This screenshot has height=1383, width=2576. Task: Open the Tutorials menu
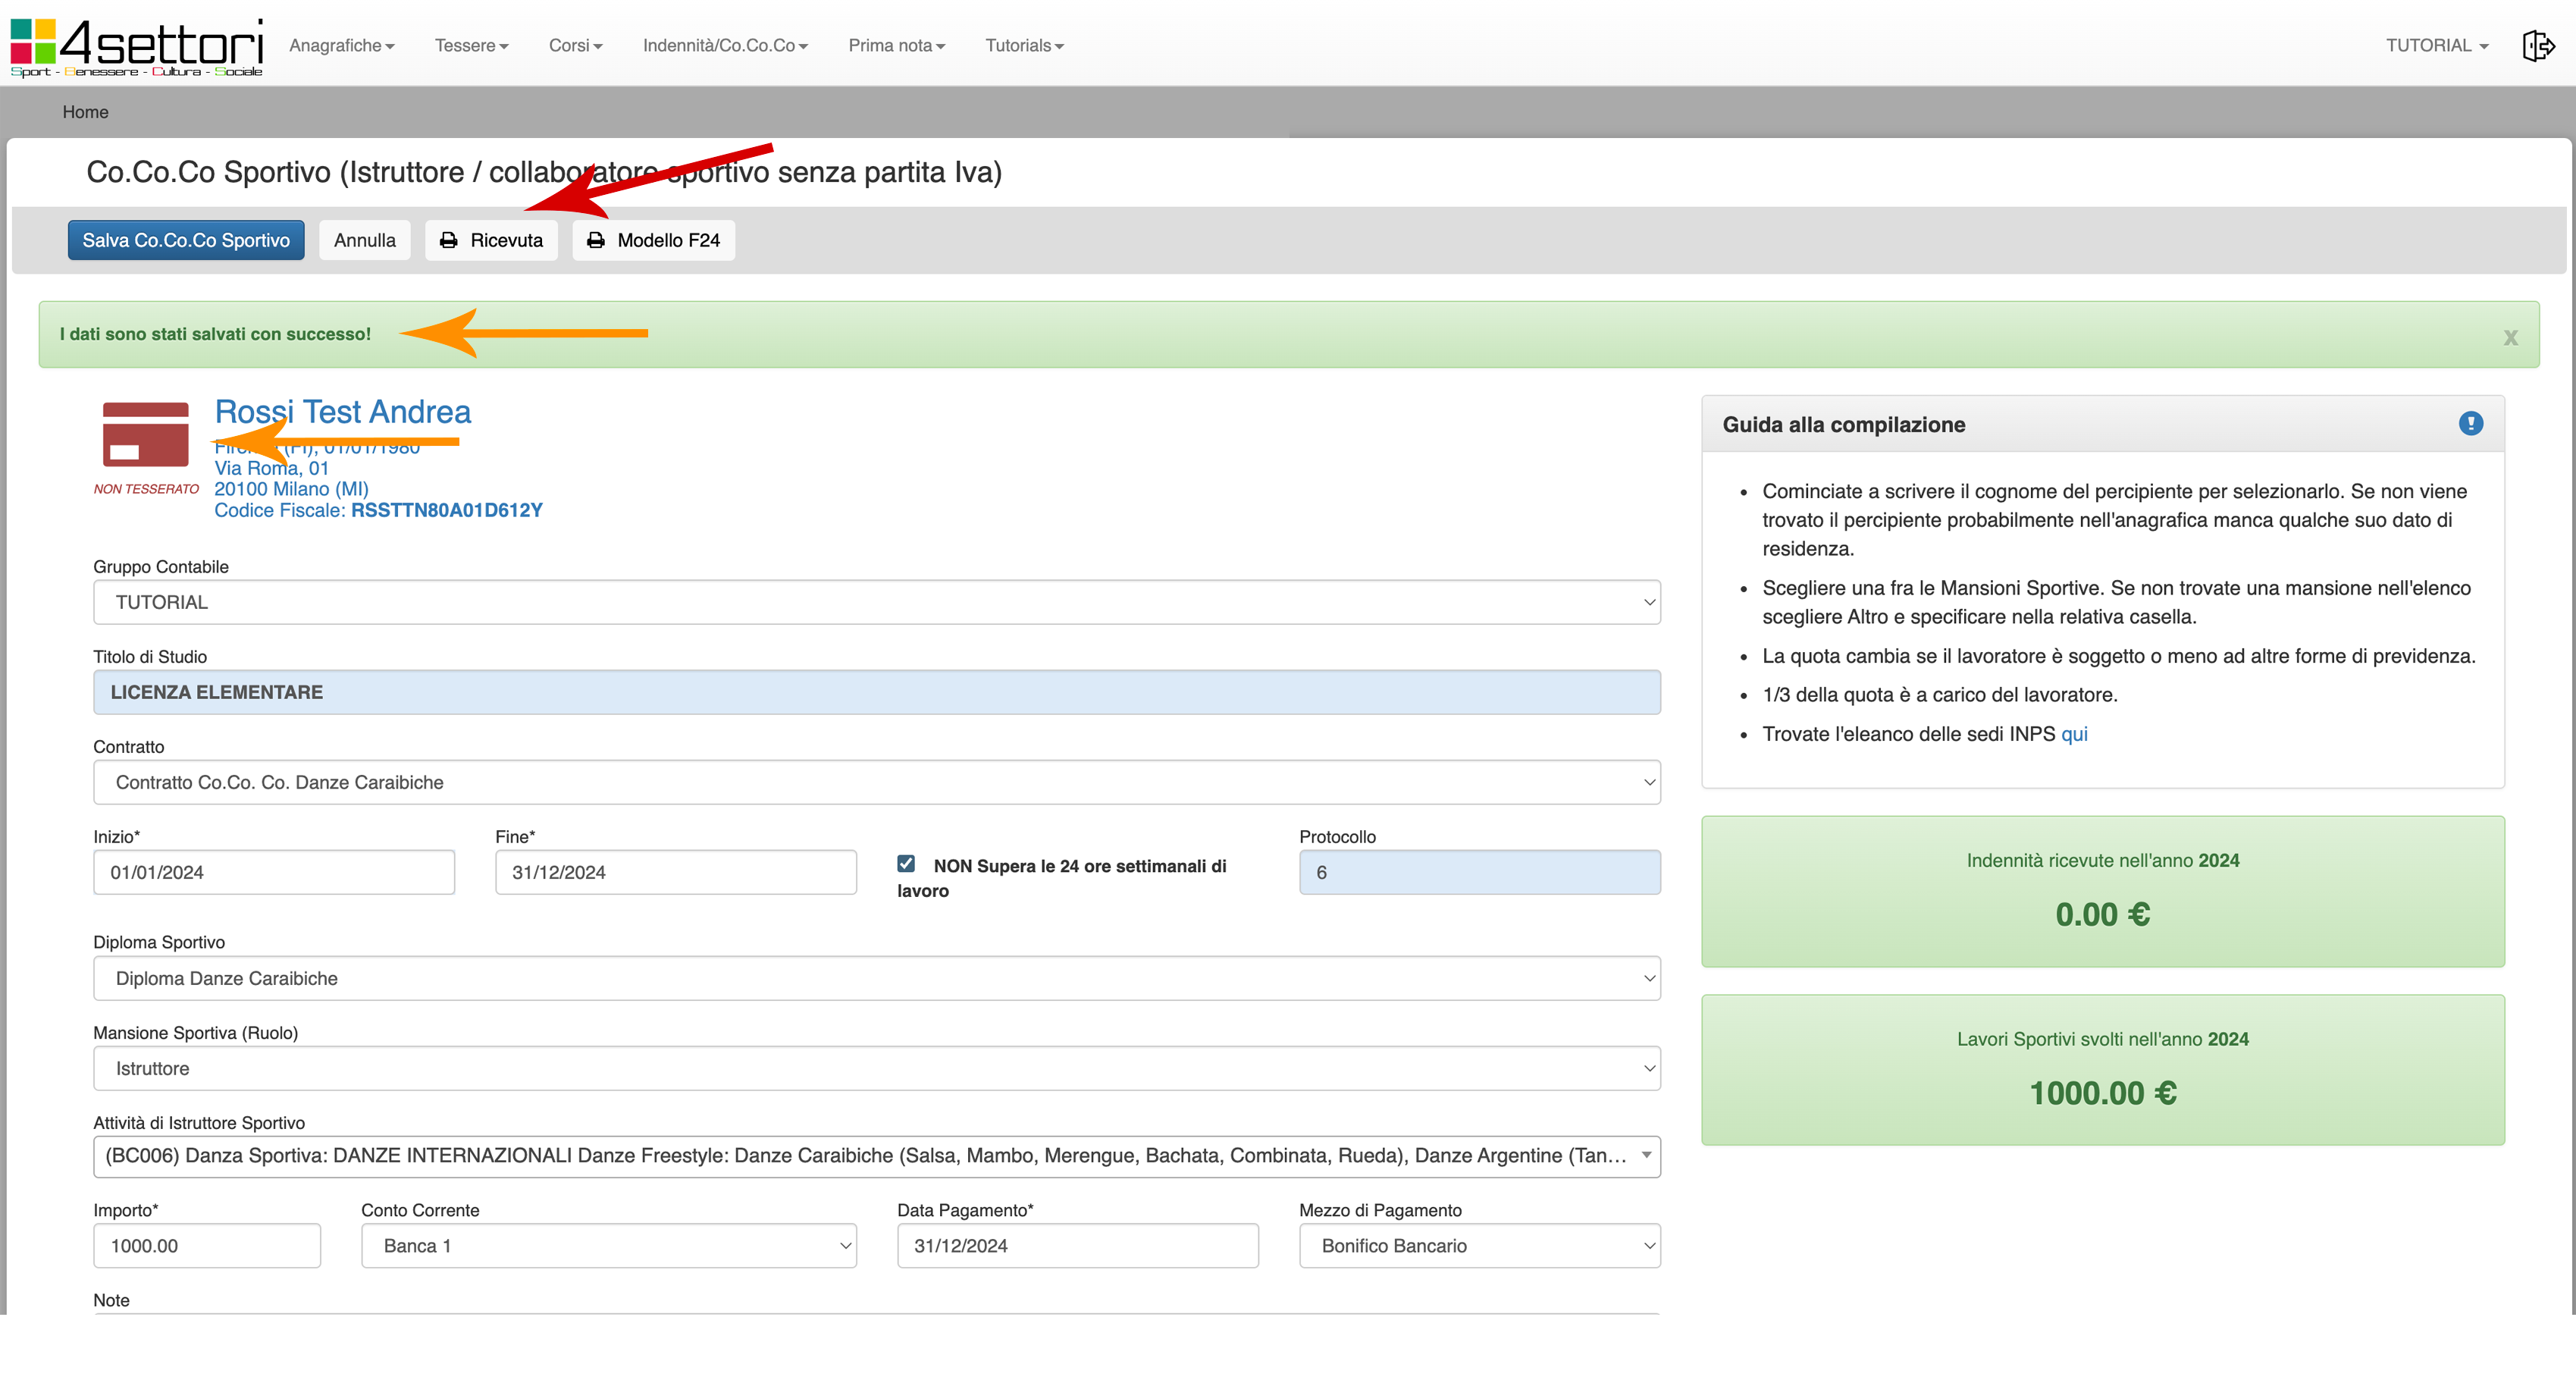point(1024,46)
